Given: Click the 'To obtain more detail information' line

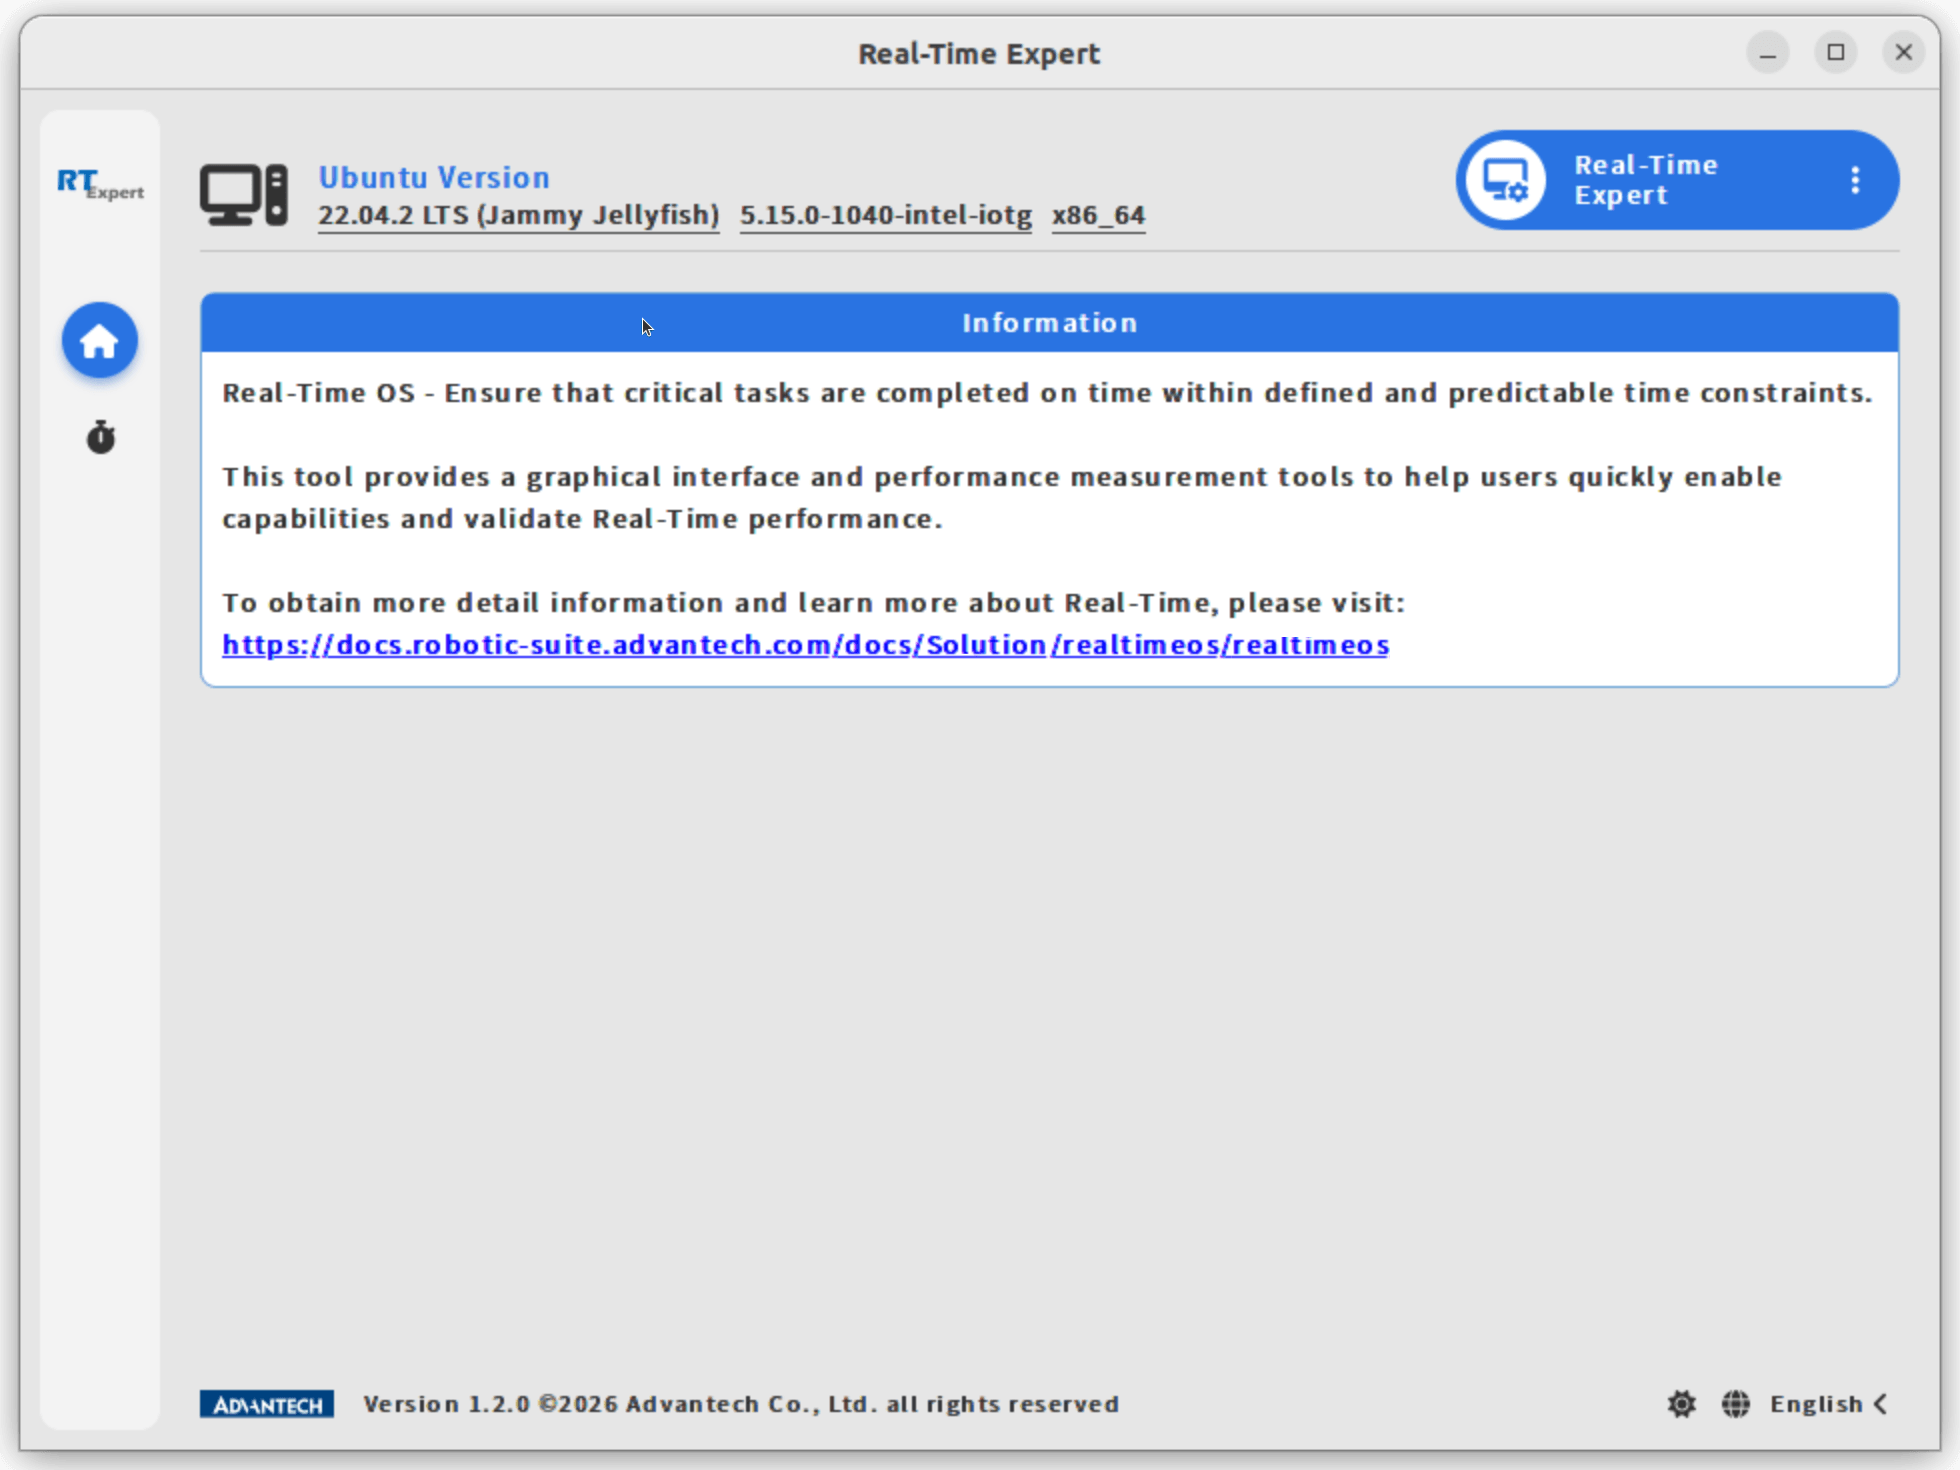Looking at the screenshot, I should (x=813, y=602).
